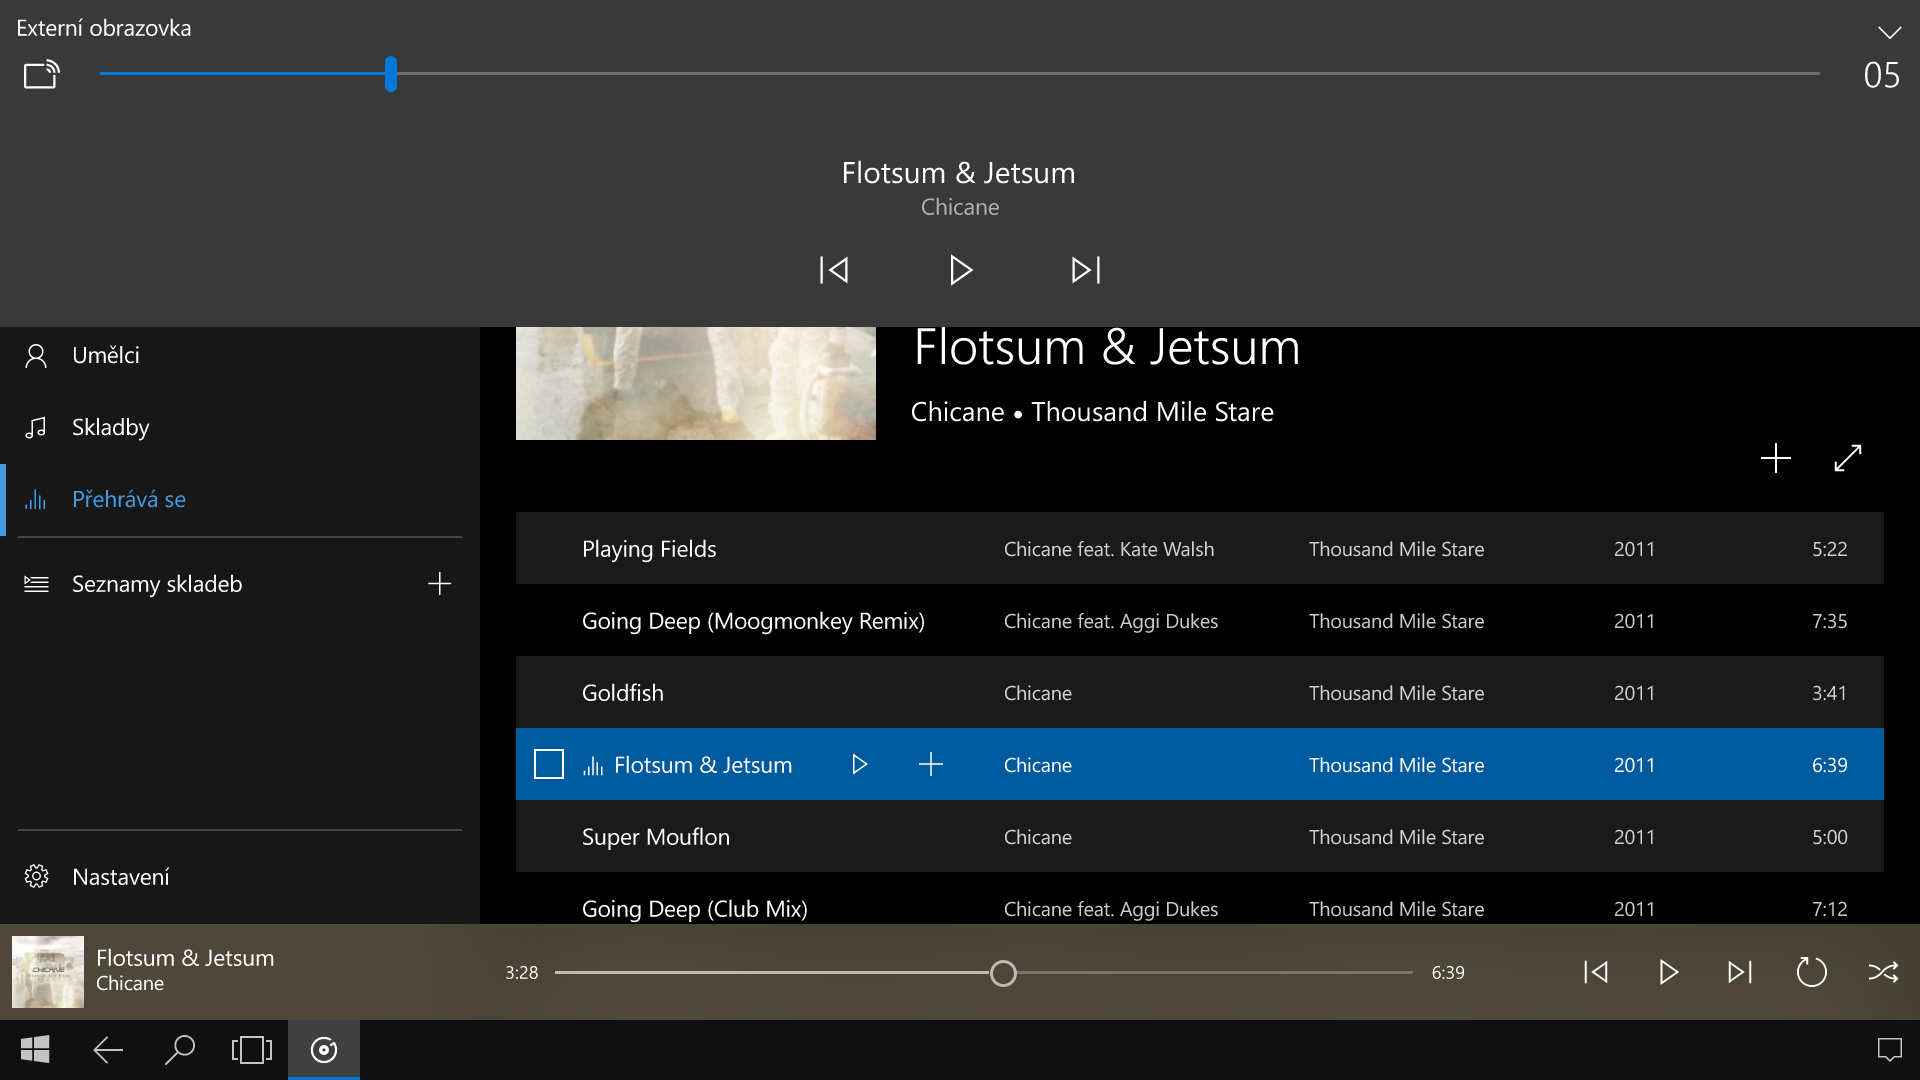The height and width of the screenshot is (1080, 1920).
Task: Toggle repeat in bottom player bar
Action: (1811, 972)
